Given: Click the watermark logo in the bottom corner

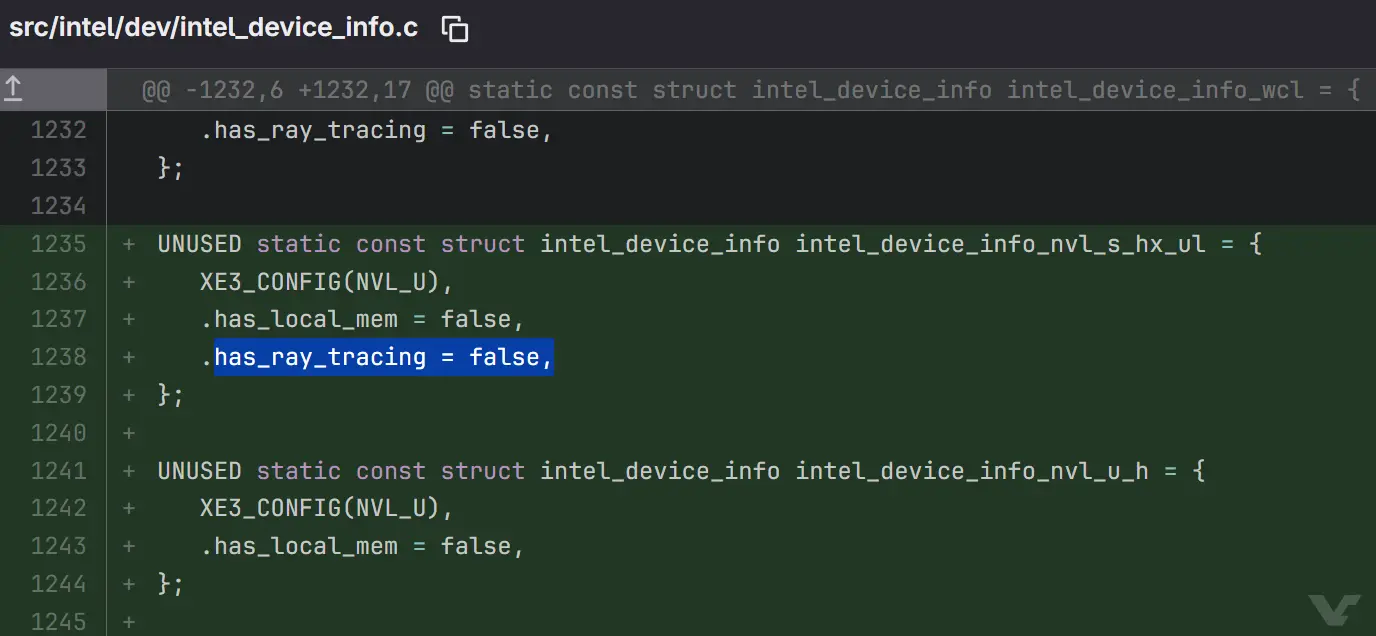Looking at the screenshot, I should (x=1334, y=609).
